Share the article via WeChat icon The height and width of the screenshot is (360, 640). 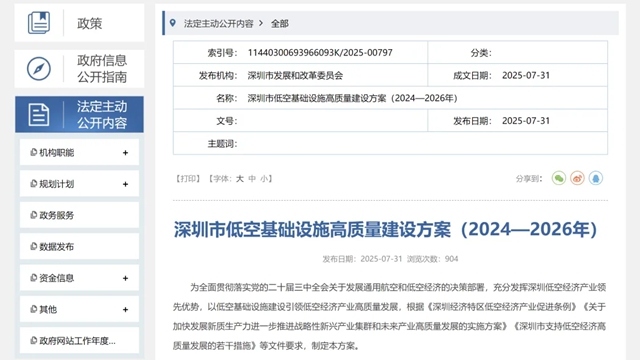(559, 178)
